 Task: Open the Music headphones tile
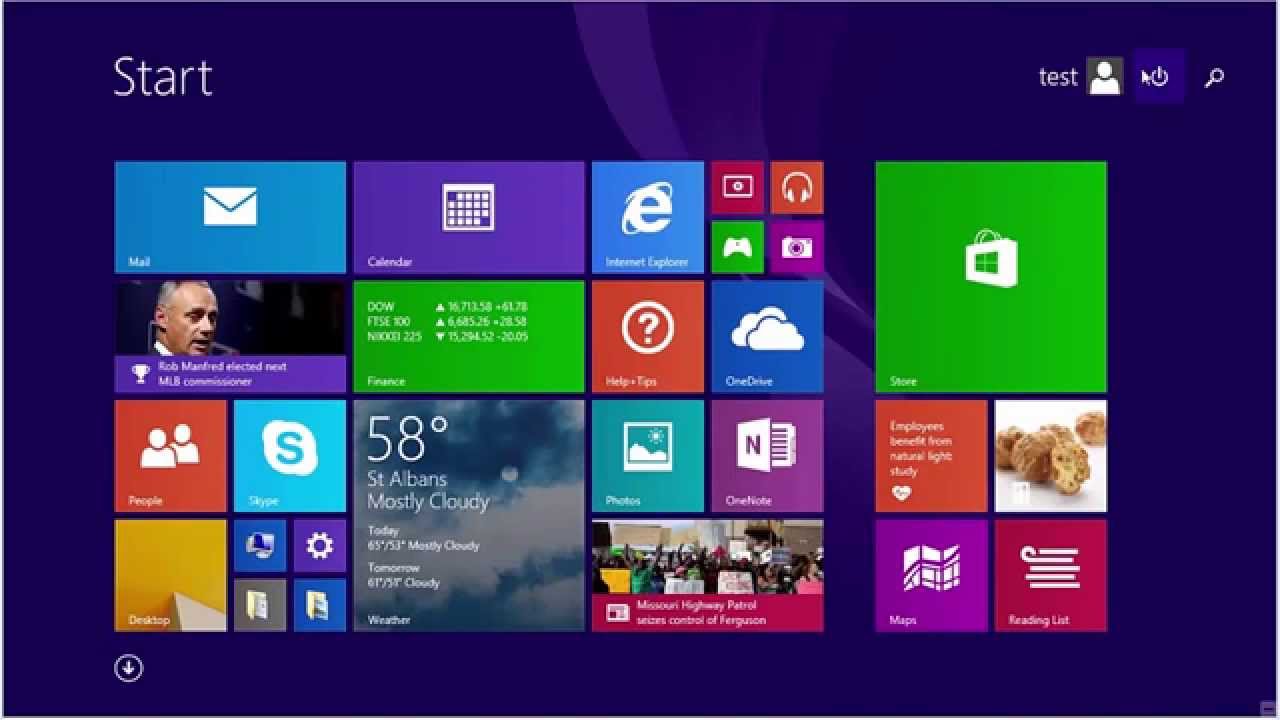pyautogui.click(x=797, y=187)
